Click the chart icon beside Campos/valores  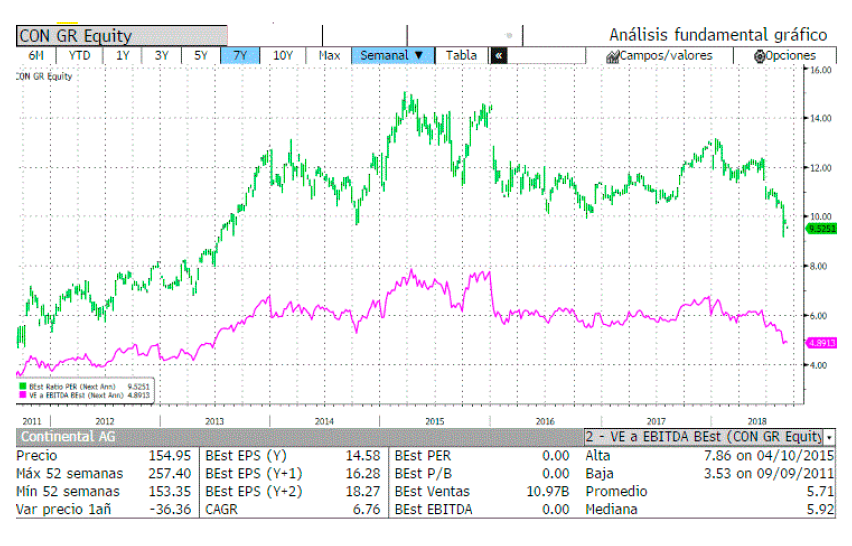[x=612, y=56]
